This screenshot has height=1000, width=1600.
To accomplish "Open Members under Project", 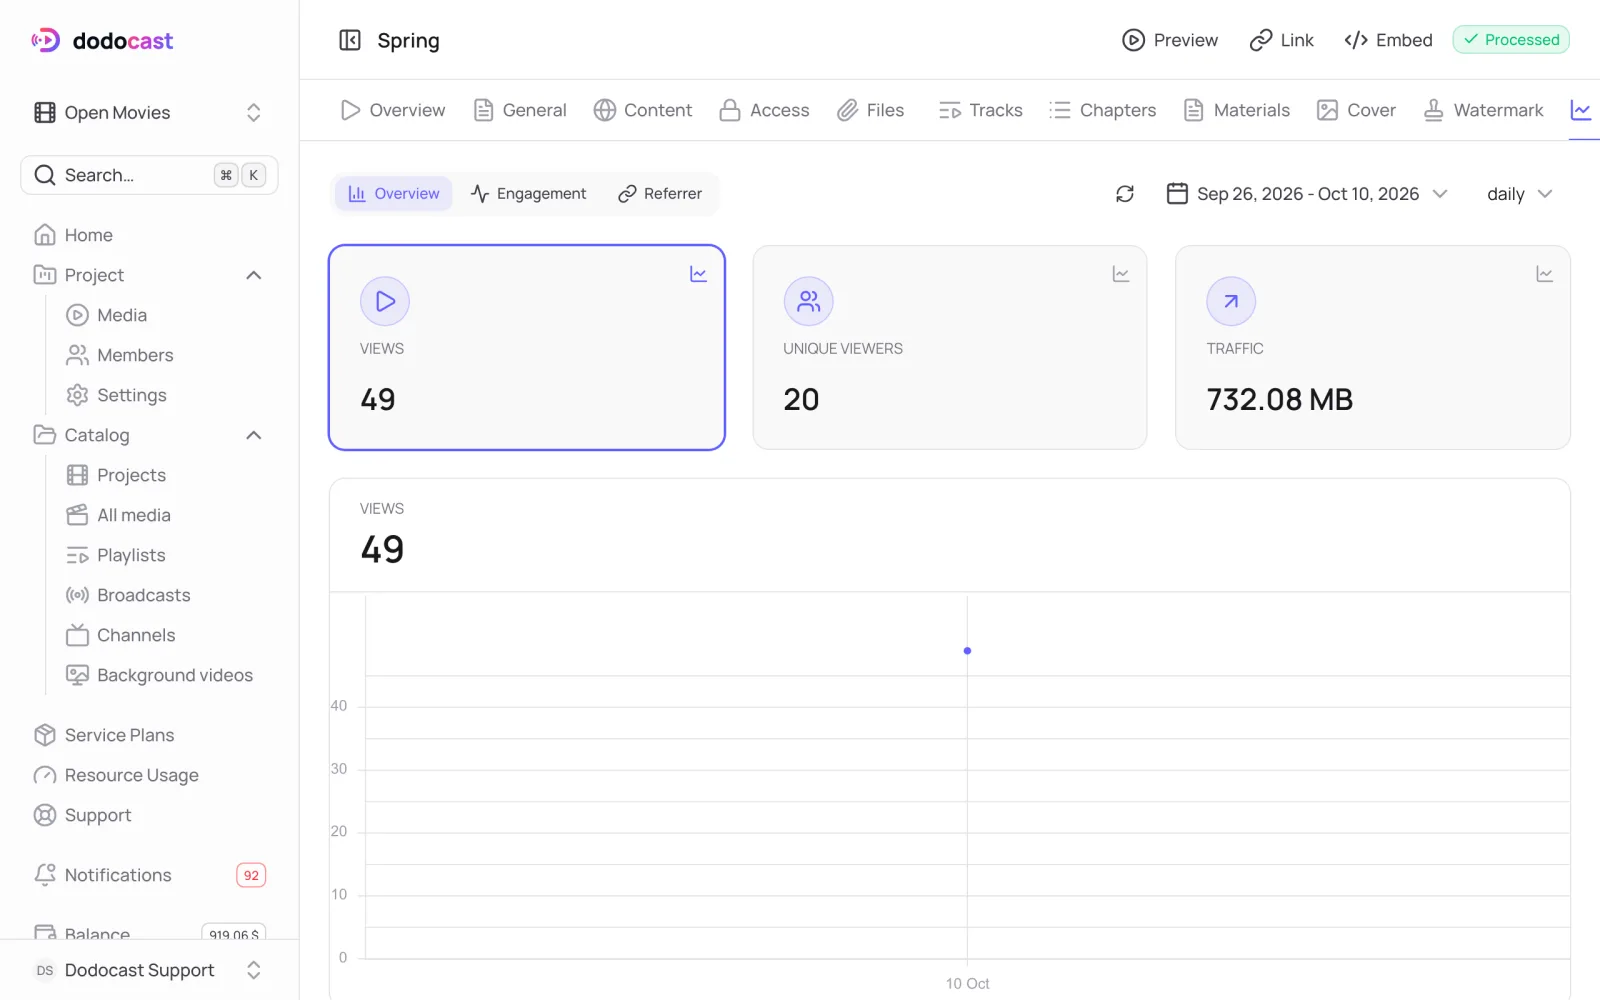I will pyautogui.click(x=120, y=355).
